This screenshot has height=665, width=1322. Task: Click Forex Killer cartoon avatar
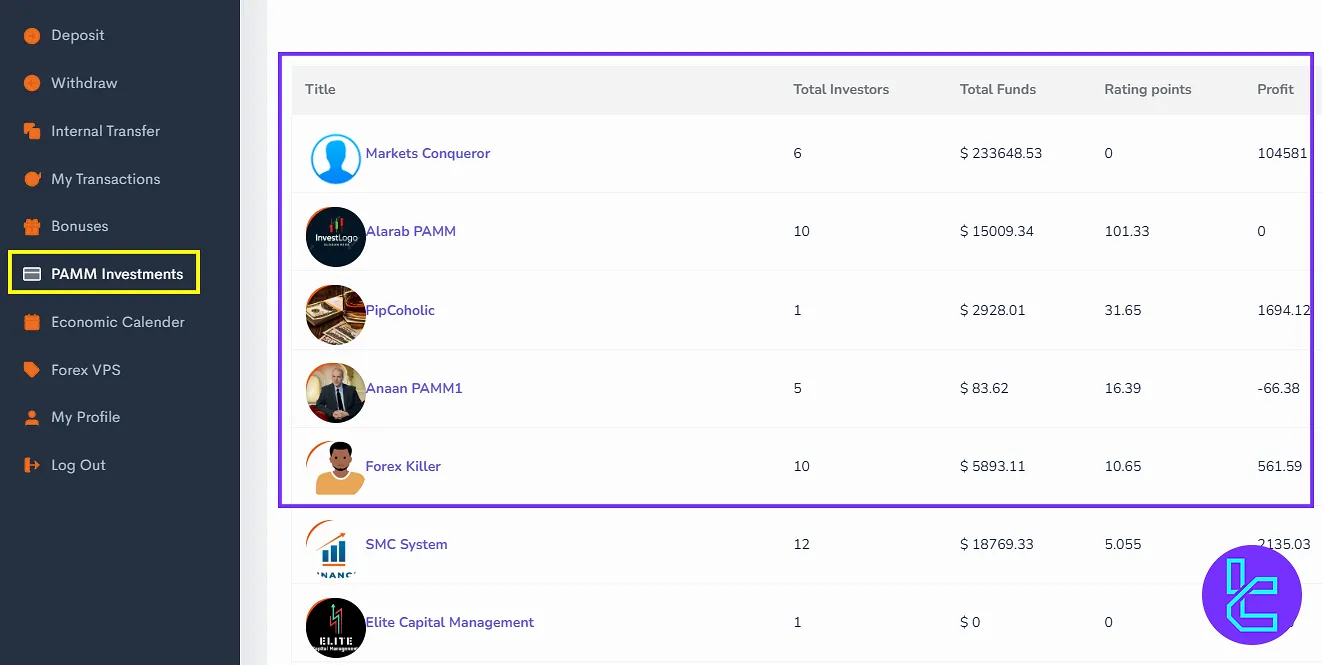pos(335,469)
